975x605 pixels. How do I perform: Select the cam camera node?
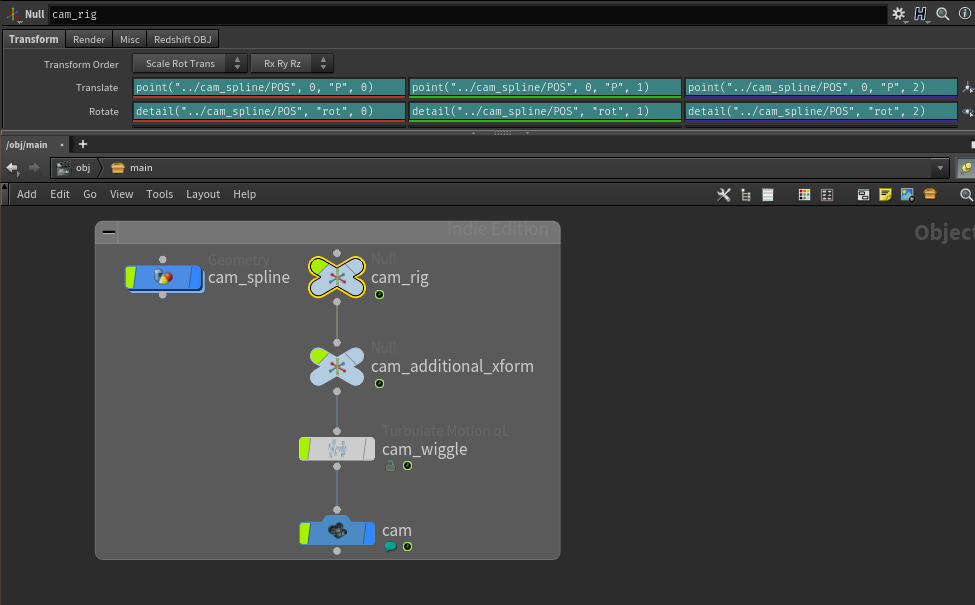tap(337, 532)
